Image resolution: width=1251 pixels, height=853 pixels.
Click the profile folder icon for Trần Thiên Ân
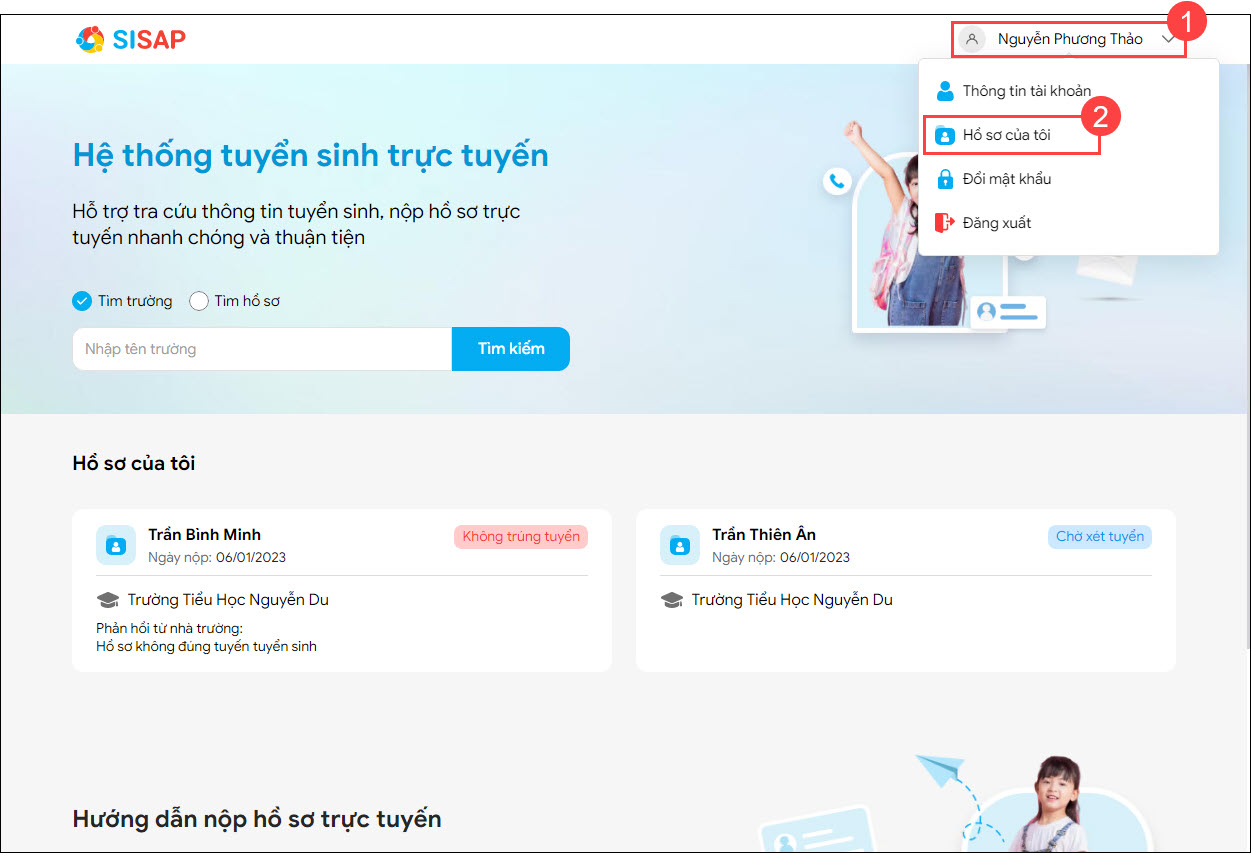click(x=680, y=545)
